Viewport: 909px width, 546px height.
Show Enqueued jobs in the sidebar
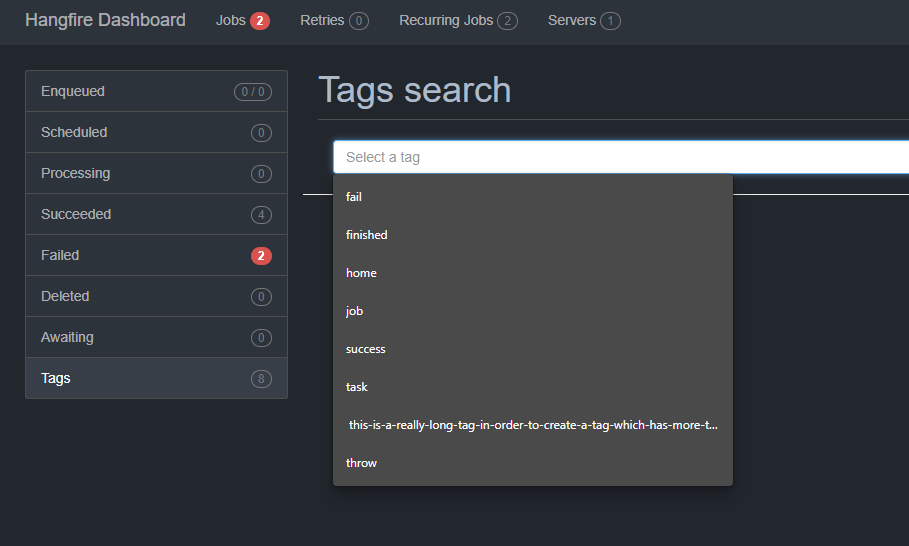[x=157, y=92]
